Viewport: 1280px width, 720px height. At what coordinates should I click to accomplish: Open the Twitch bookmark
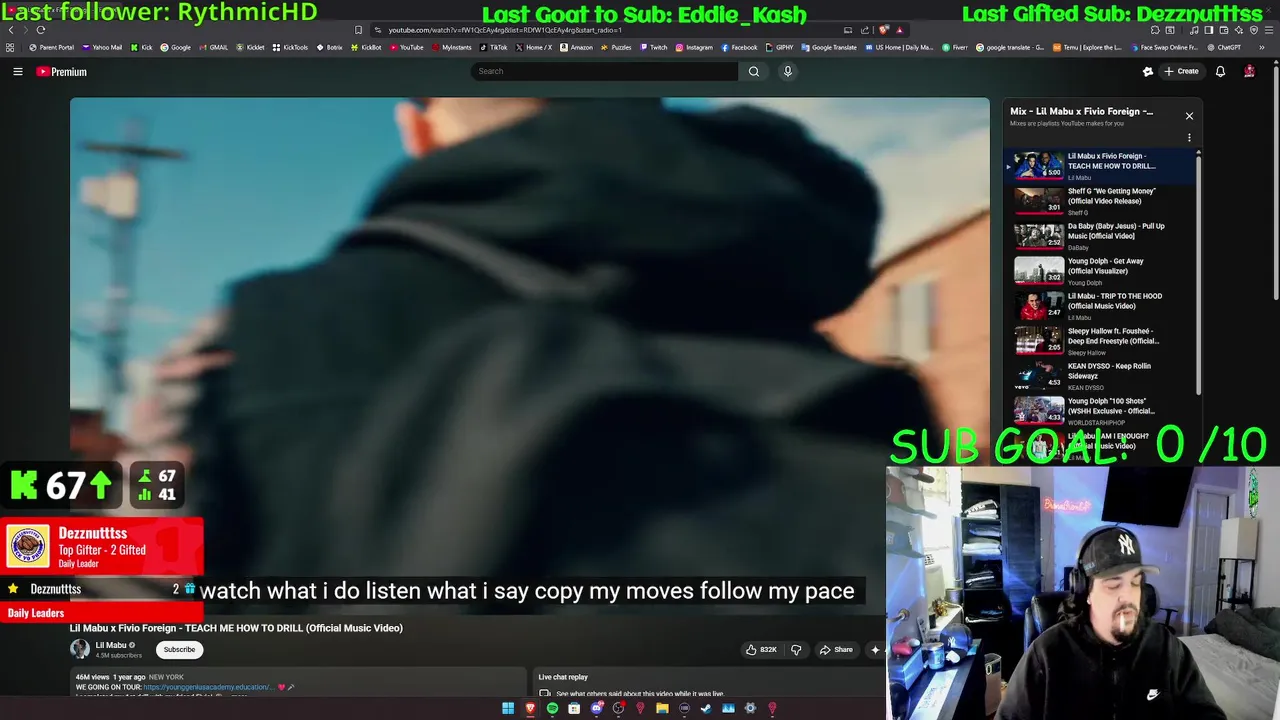pos(654,47)
